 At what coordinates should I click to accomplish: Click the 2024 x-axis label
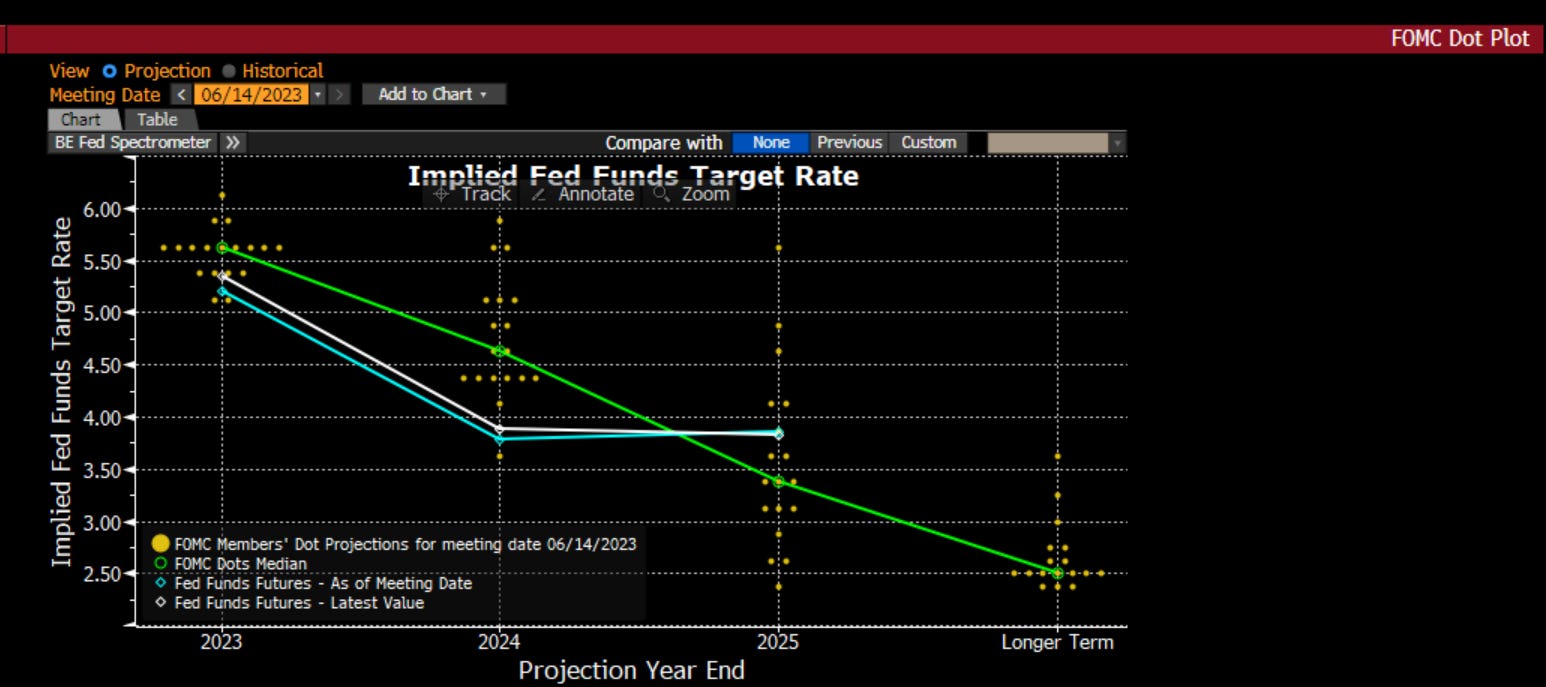pyautogui.click(x=499, y=642)
